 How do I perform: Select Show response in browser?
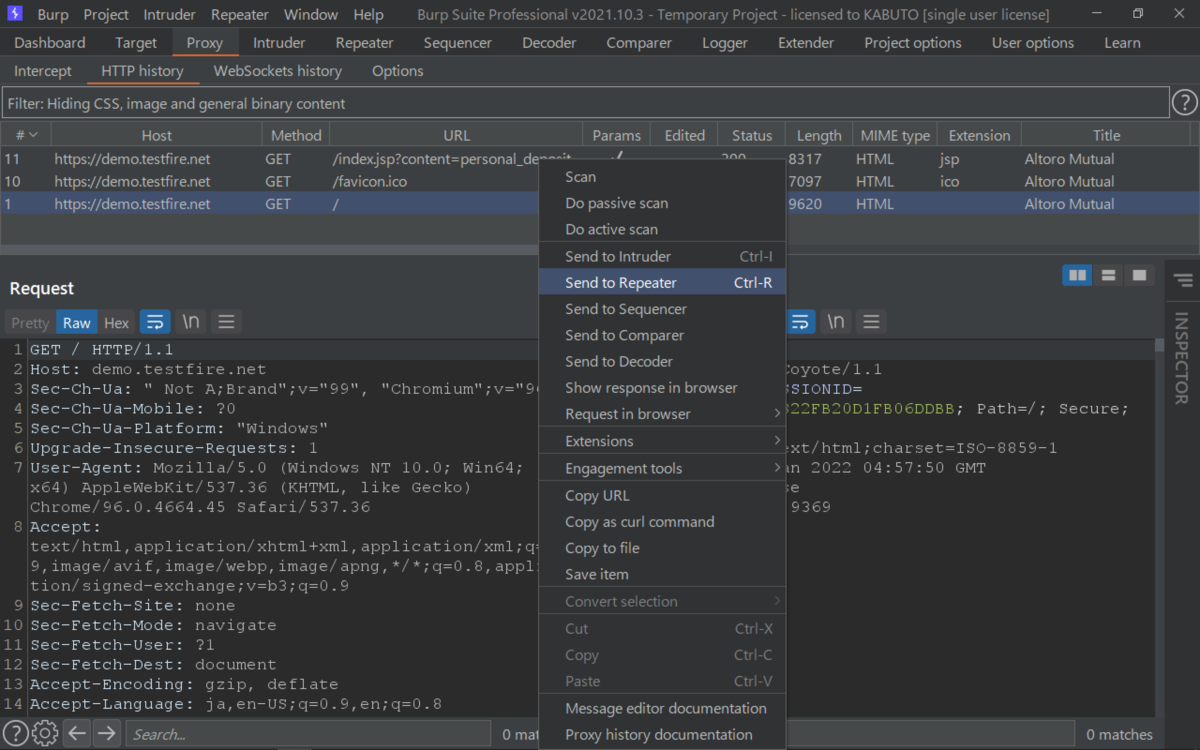click(x=662, y=388)
